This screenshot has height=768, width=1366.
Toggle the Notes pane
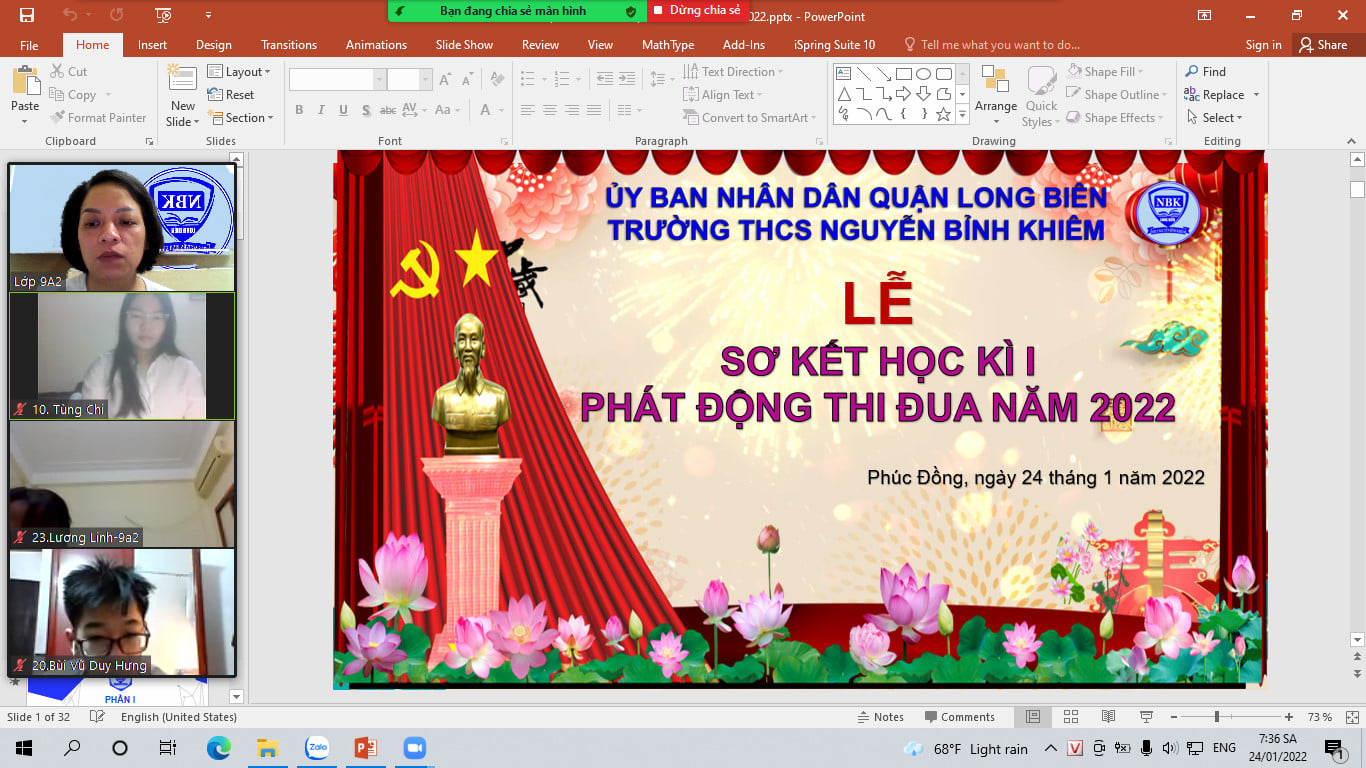pos(880,717)
